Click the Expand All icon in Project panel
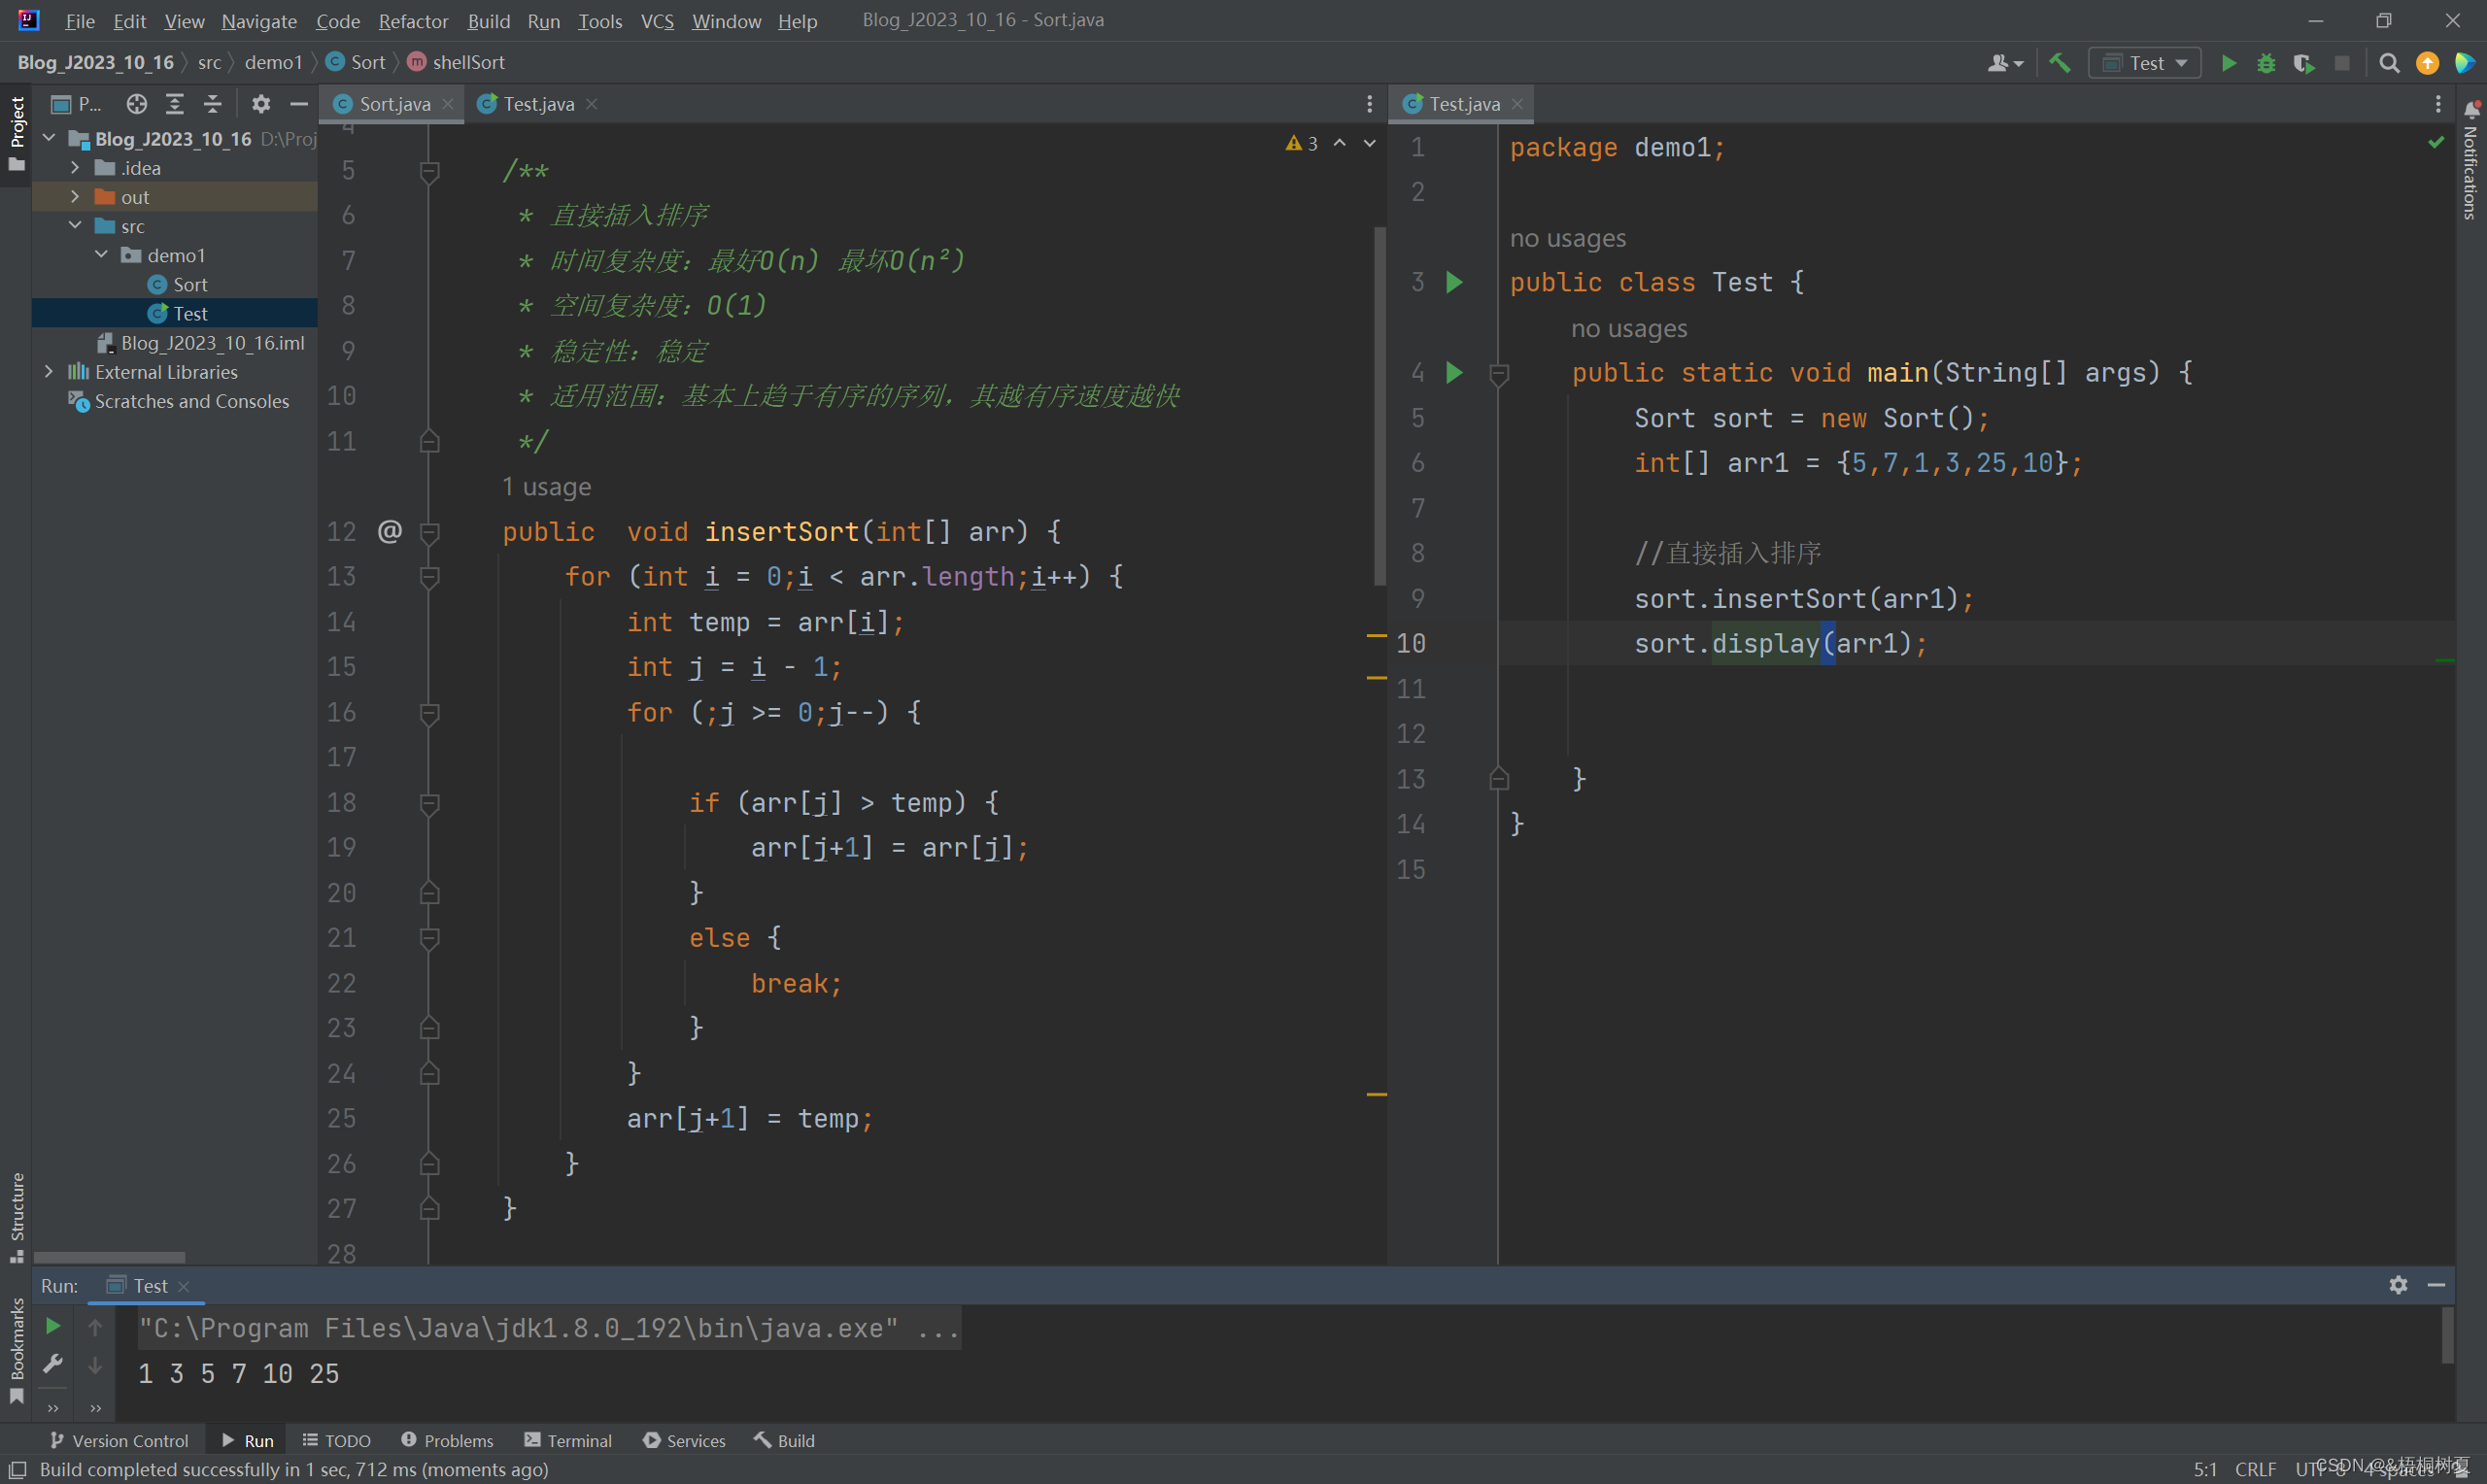 [x=175, y=104]
